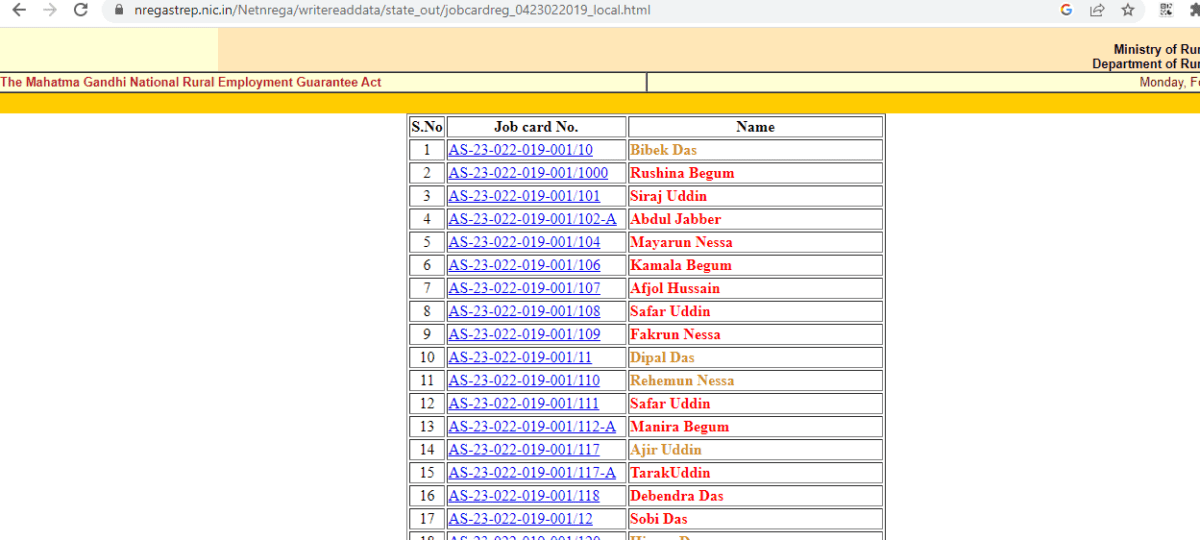This screenshot has width=1200, height=540.
Task: Select the name Afjol Hussain
Action: coord(675,288)
